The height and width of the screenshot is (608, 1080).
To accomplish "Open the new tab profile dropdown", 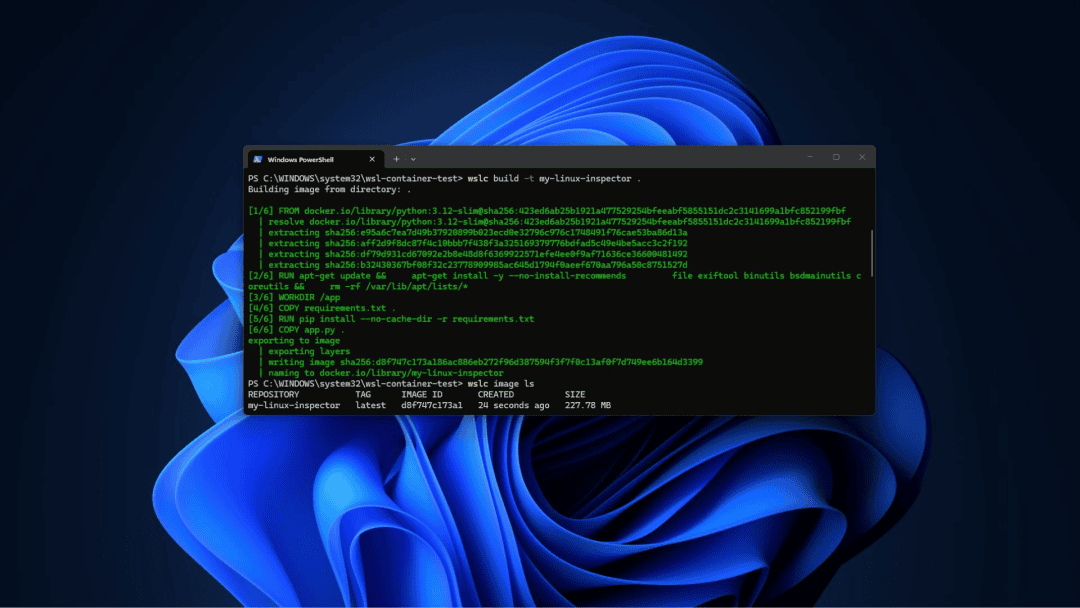I will click(x=413, y=159).
